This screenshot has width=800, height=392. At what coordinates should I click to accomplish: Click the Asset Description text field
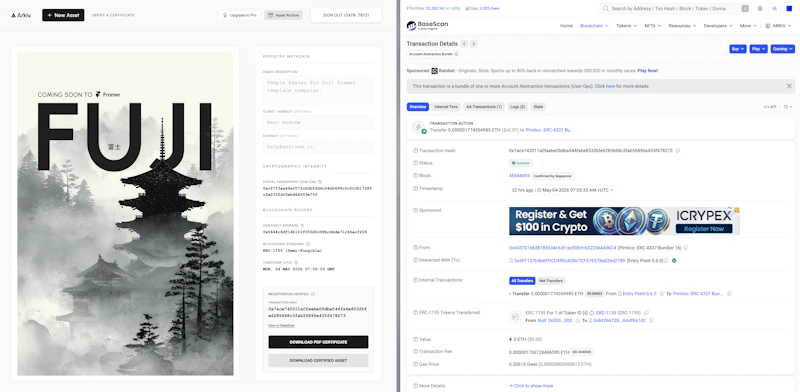point(318,90)
